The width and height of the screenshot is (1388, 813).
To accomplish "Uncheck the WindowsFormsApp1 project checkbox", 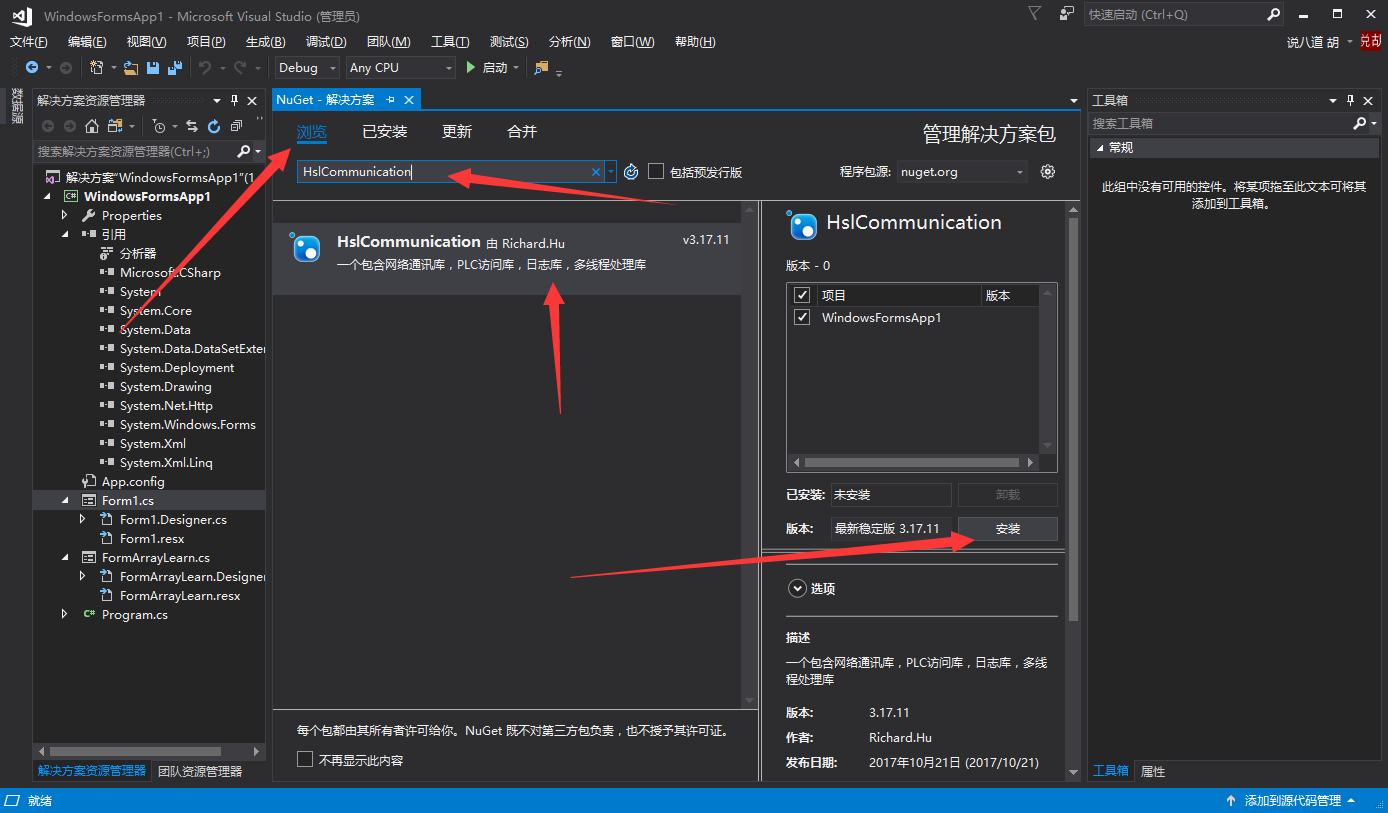I will [x=801, y=318].
